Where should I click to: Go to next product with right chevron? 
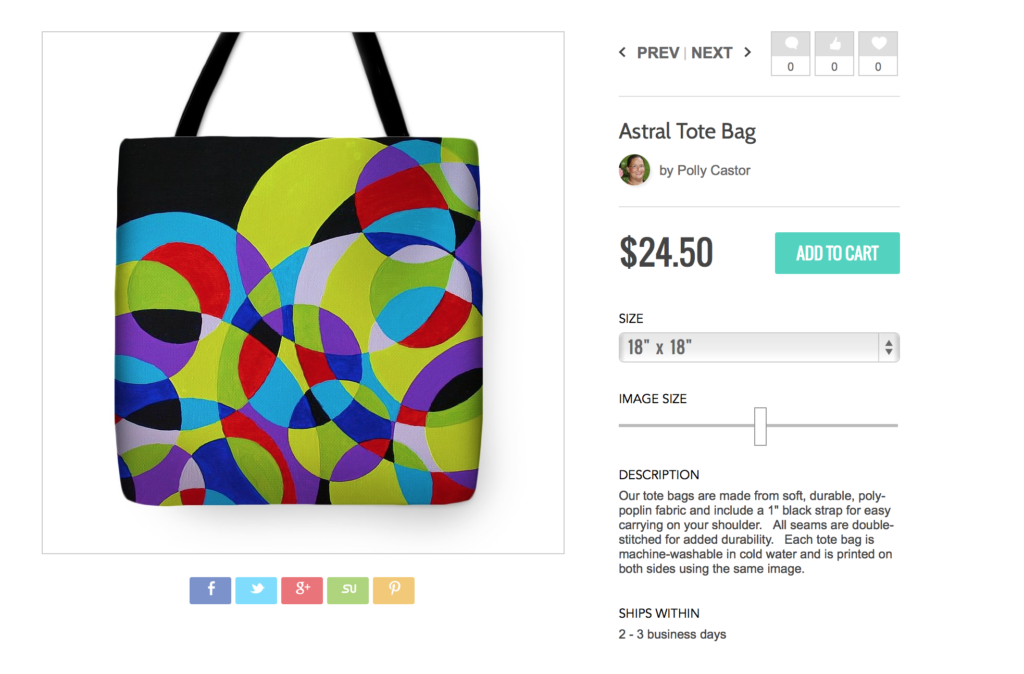pyautogui.click(x=748, y=52)
